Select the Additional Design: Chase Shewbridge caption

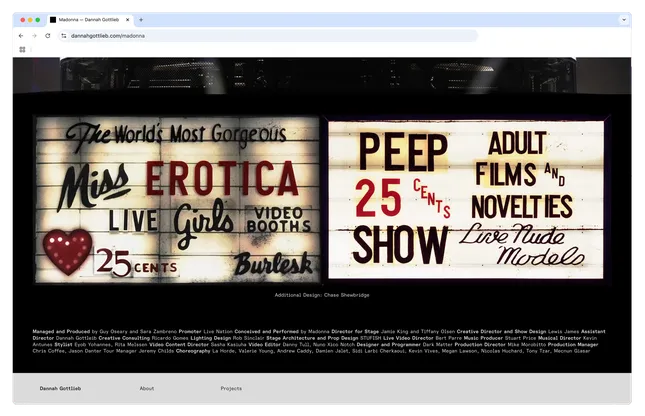[x=322, y=295]
